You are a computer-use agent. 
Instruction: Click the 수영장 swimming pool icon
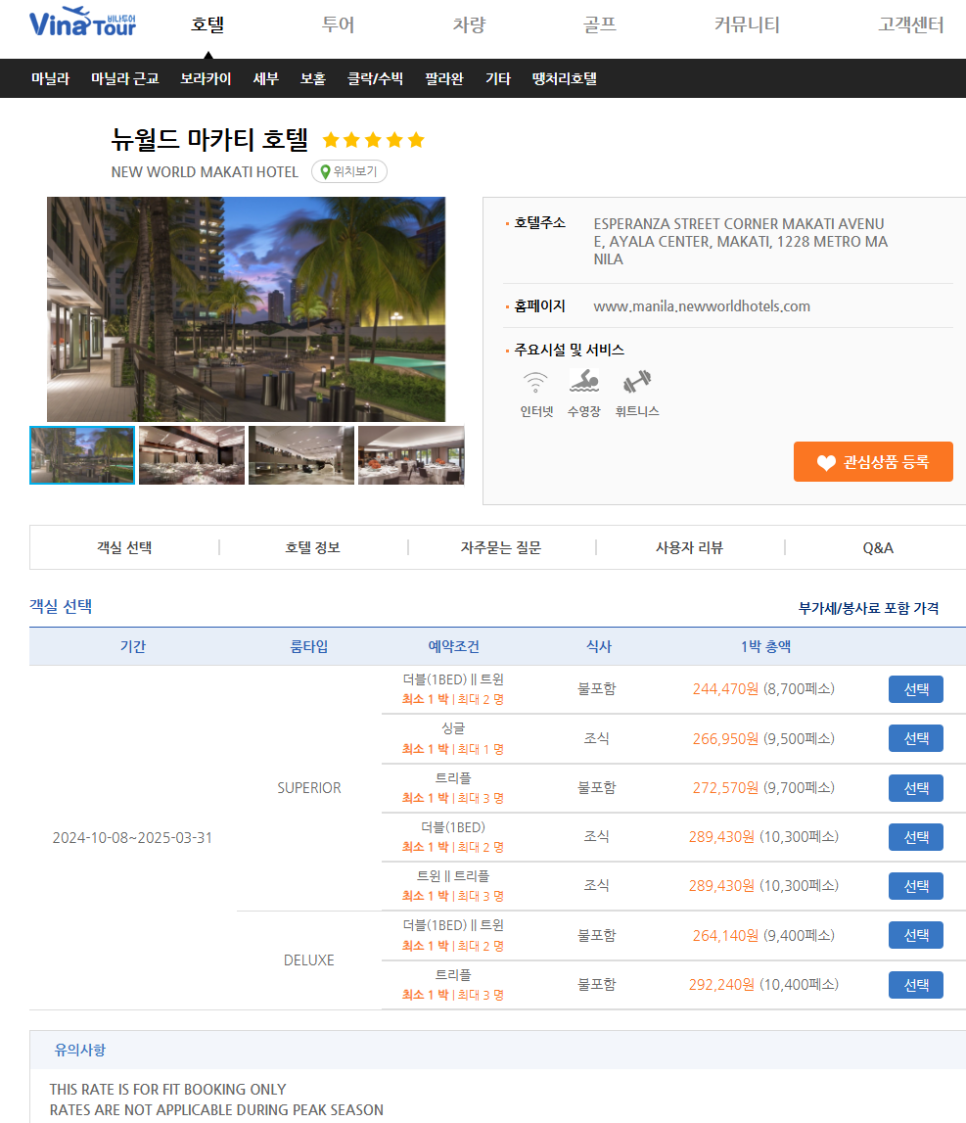[584, 381]
